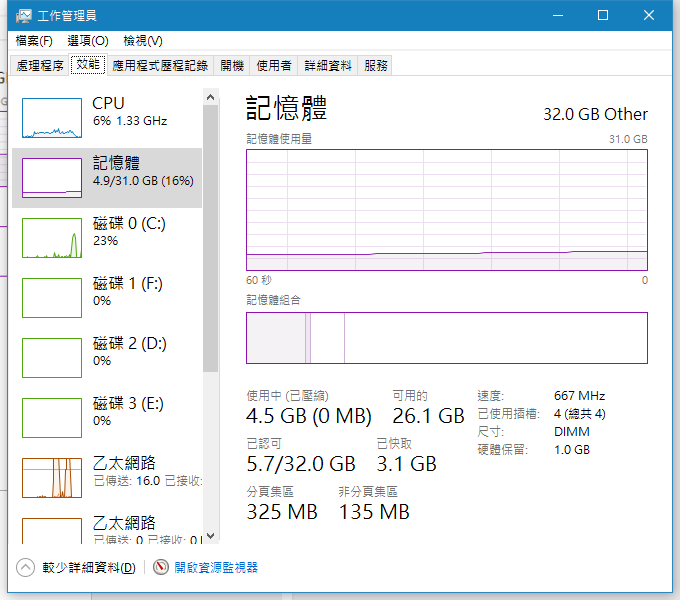This screenshot has height=600, width=680.
Task: Click the resource monitor icon at bottom
Action: (160, 567)
